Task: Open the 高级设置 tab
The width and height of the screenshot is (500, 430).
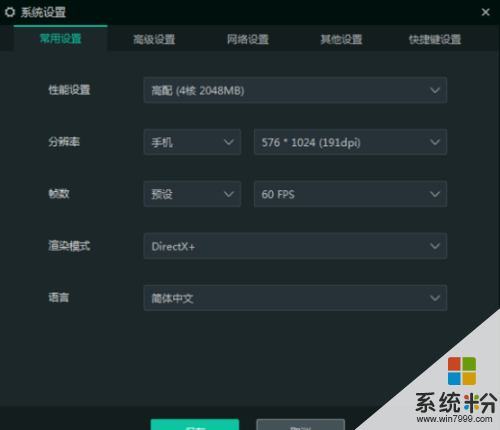Action: (154, 39)
